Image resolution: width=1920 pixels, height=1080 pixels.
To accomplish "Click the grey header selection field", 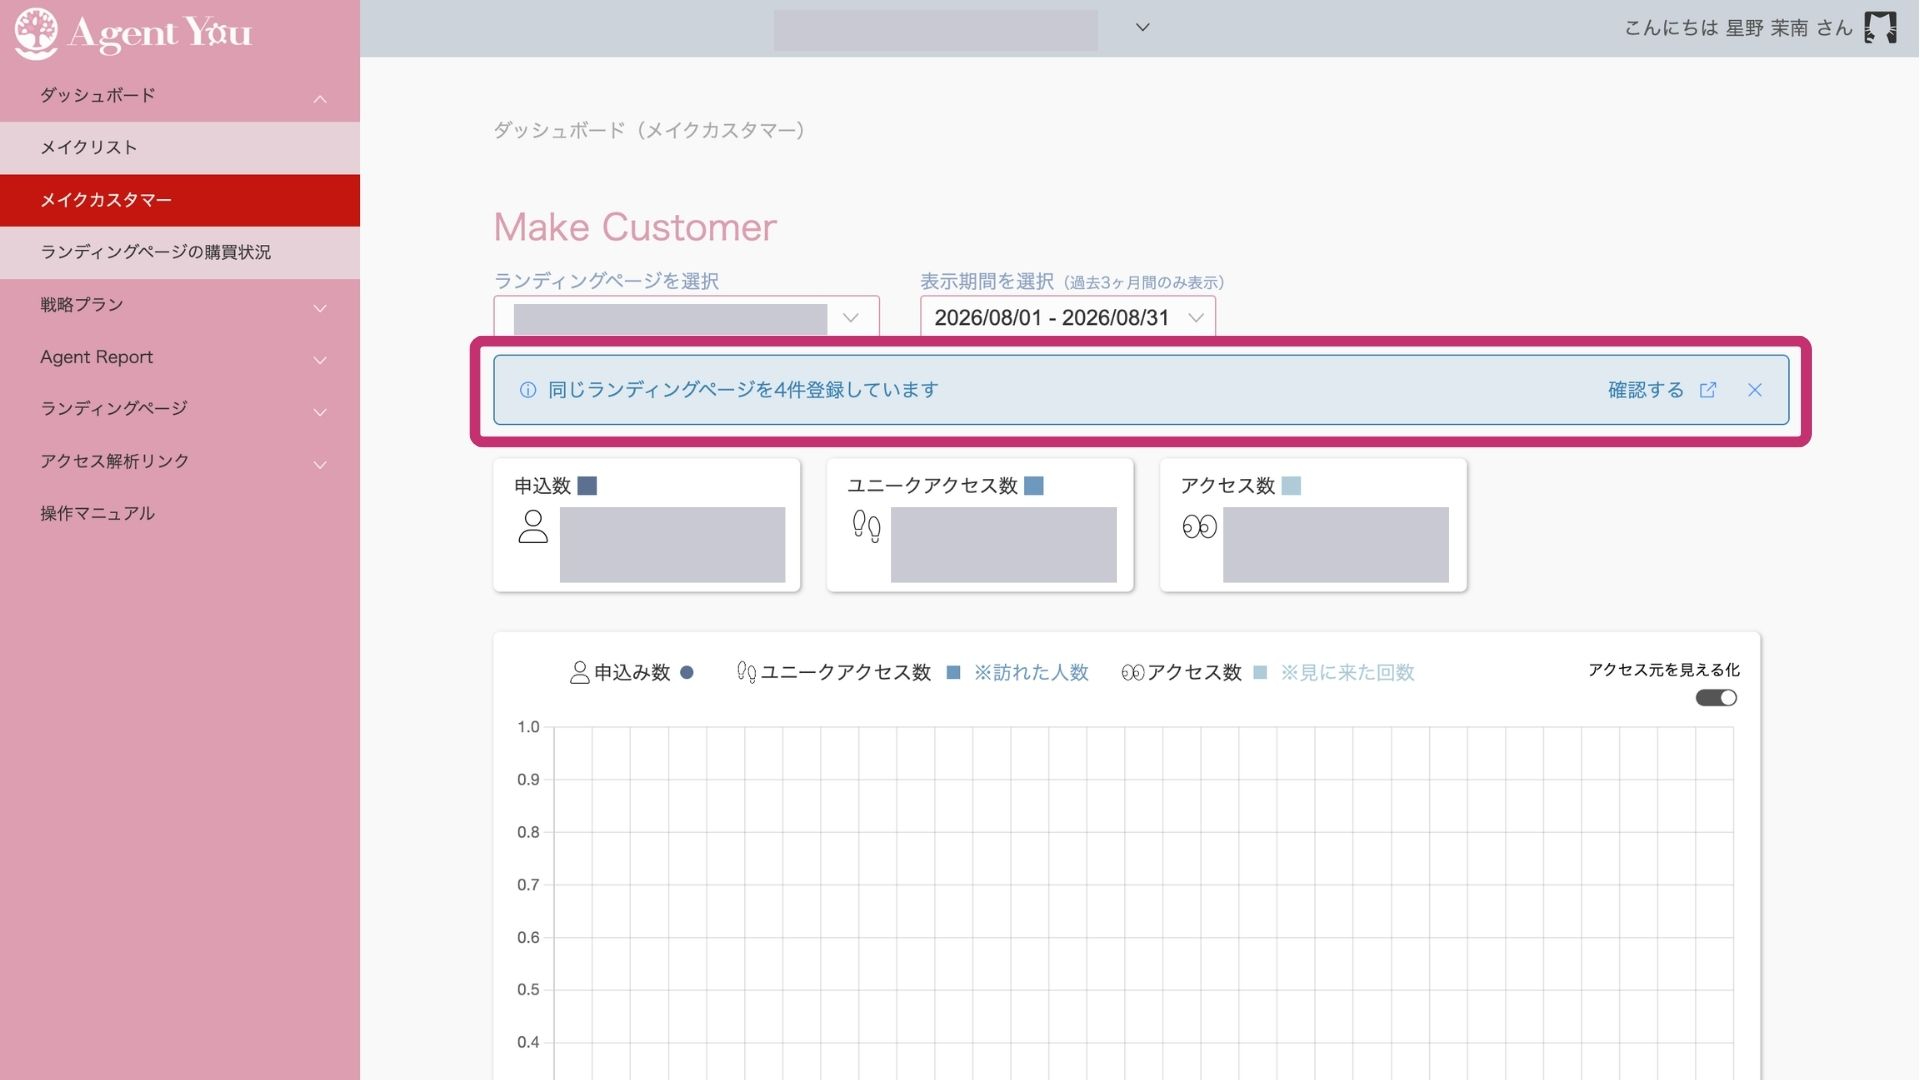I will point(935,30).
